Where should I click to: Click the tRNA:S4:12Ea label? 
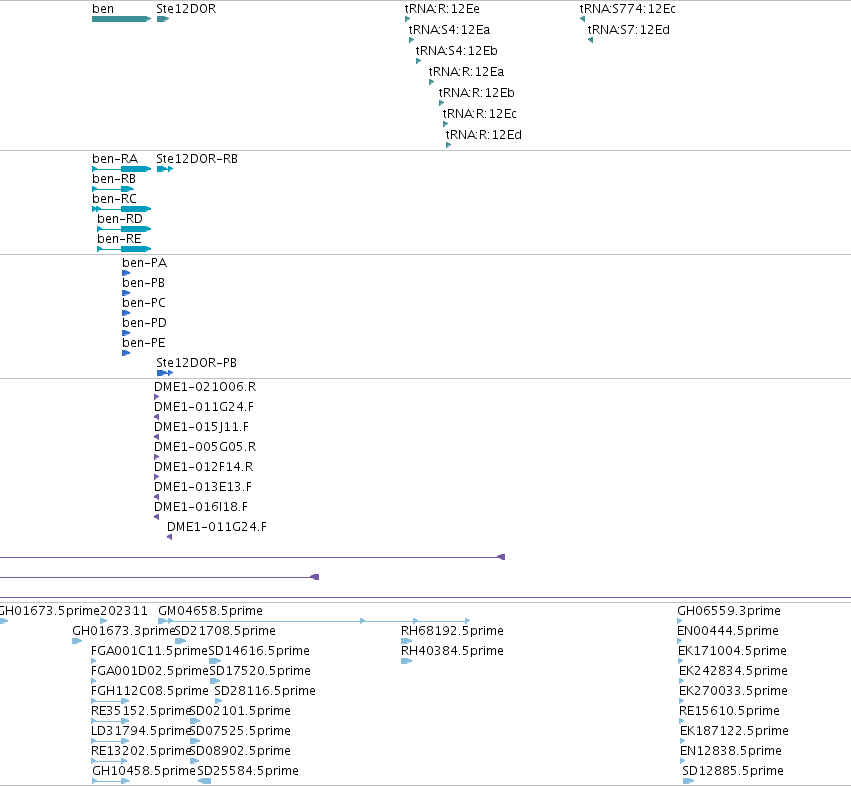tap(449, 30)
